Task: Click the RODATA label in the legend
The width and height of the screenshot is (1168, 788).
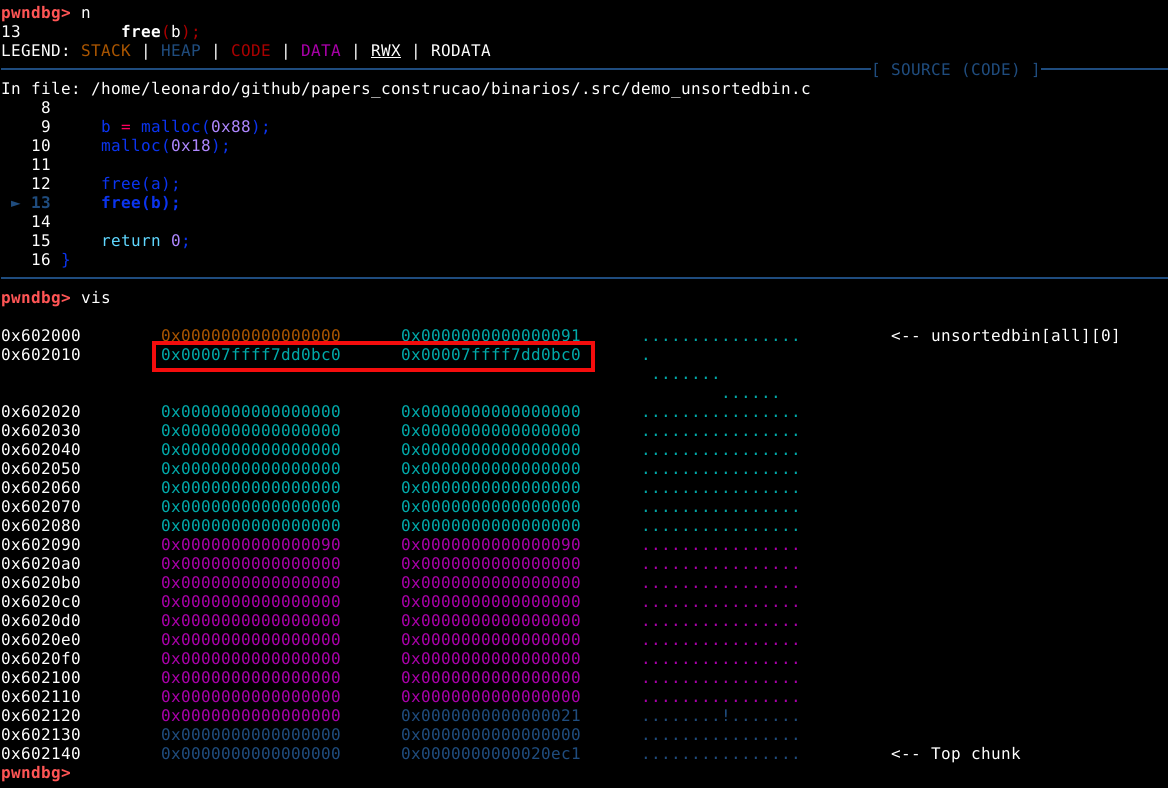Action: coord(460,51)
